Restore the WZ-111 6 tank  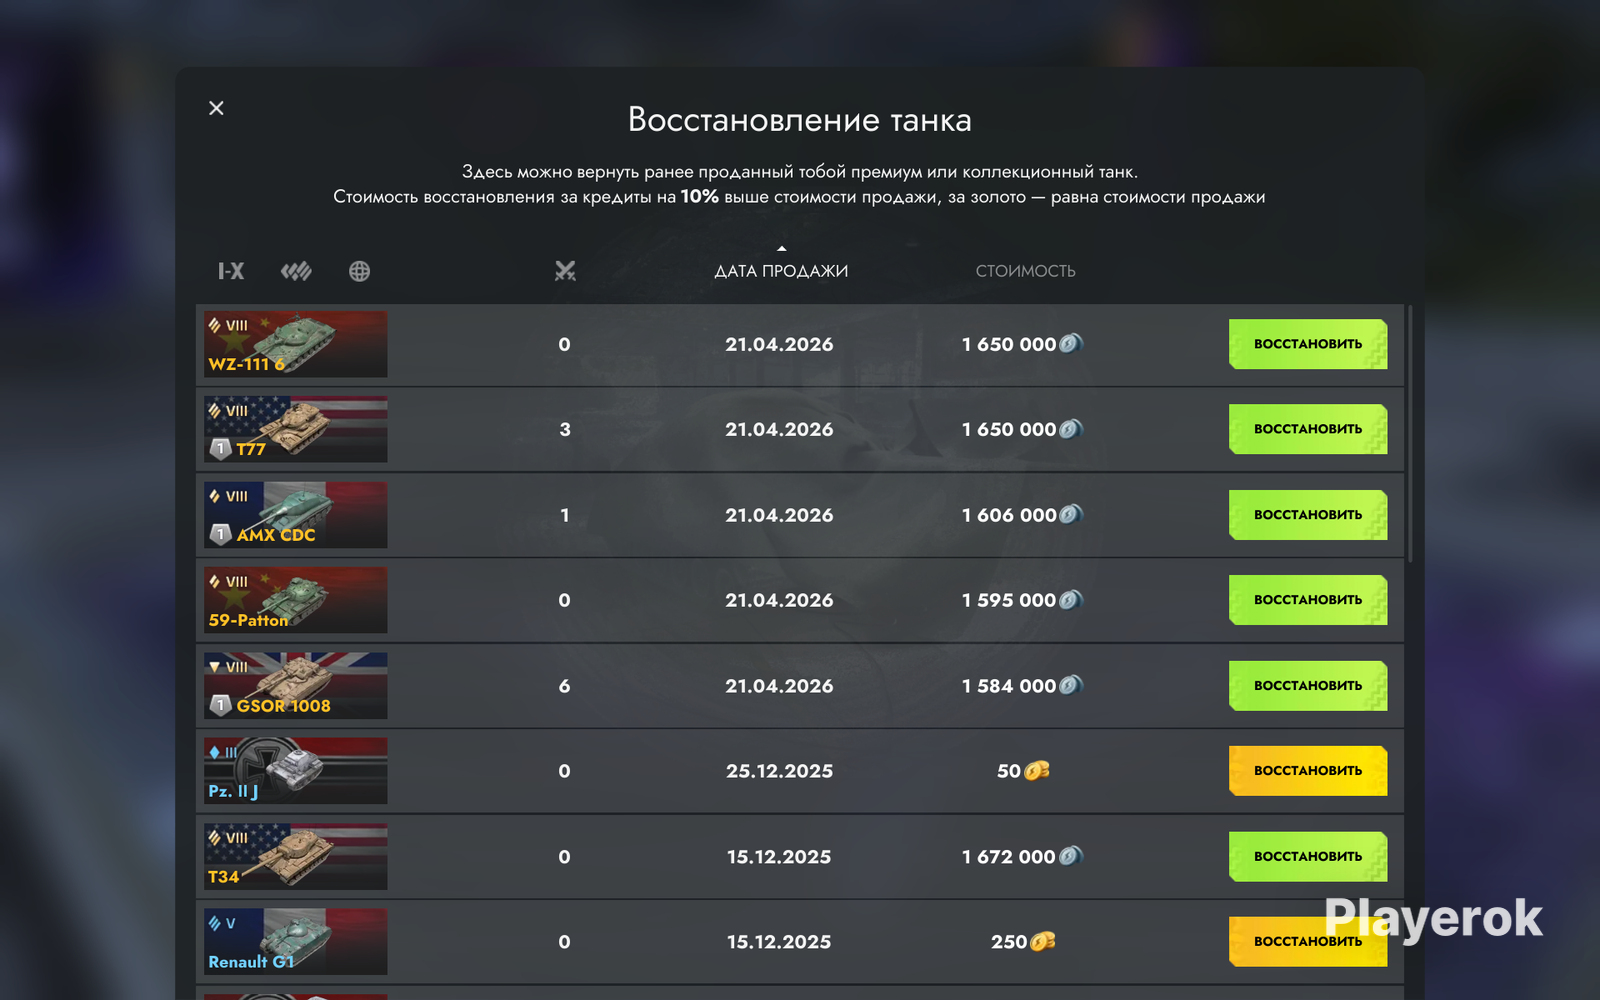click(1308, 344)
